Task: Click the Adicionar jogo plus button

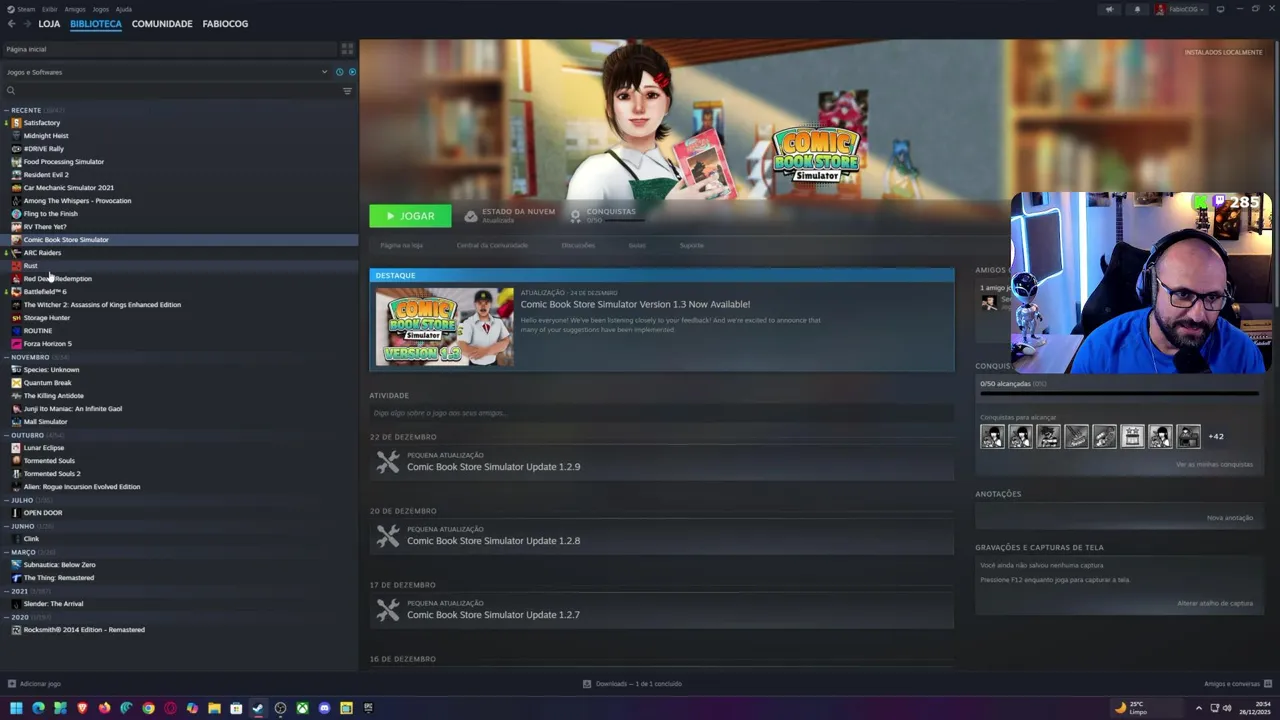Action: coord(12,684)
